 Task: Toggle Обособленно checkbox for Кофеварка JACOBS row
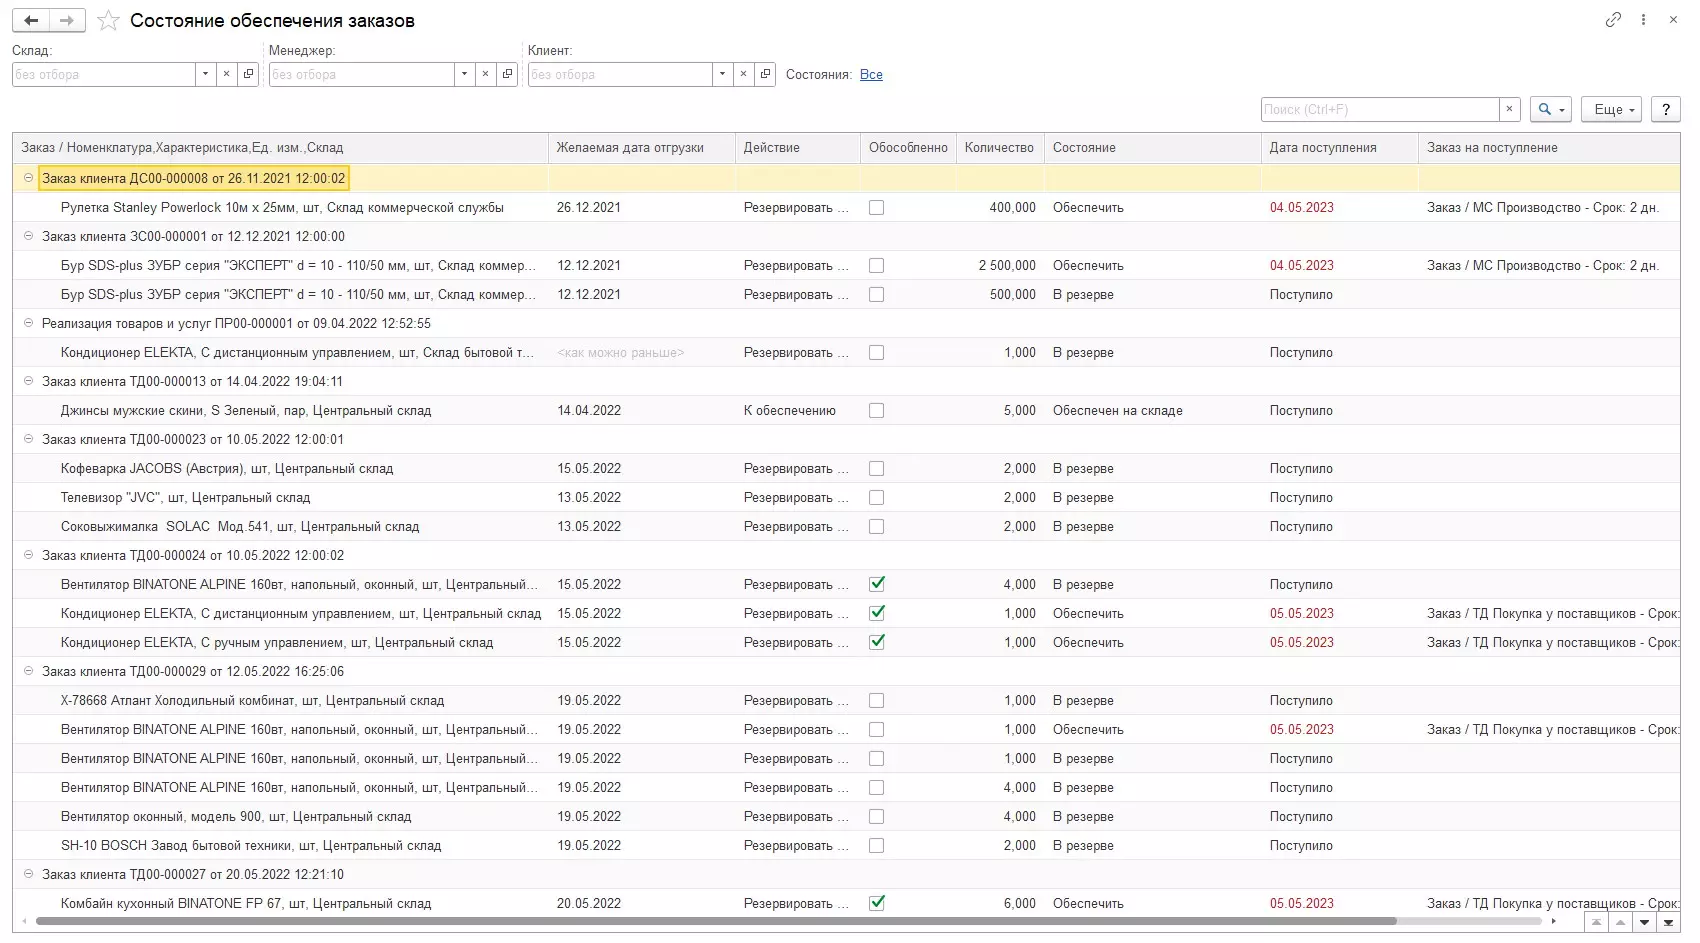[877, 469]
